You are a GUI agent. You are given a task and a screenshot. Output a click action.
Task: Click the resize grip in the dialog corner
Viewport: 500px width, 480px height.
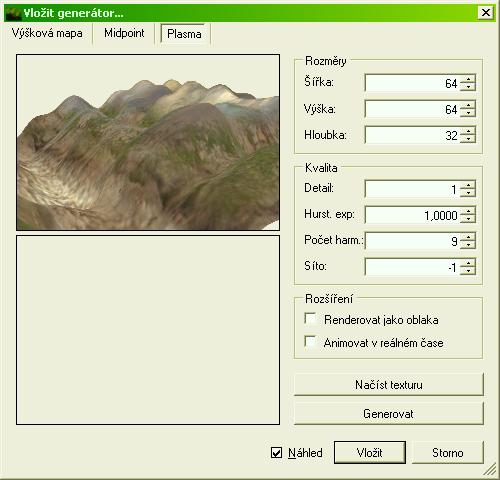point(490,469)
